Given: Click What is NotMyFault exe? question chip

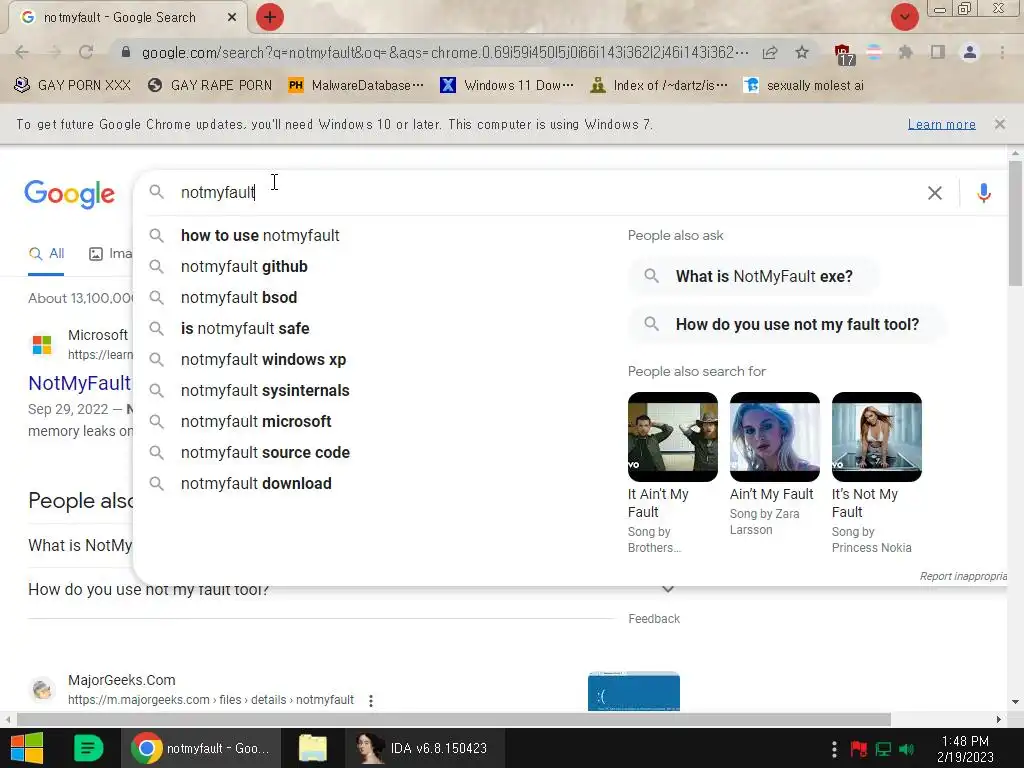Looking at the screenshot, I should pyautogui.click(x=753, y=276).
